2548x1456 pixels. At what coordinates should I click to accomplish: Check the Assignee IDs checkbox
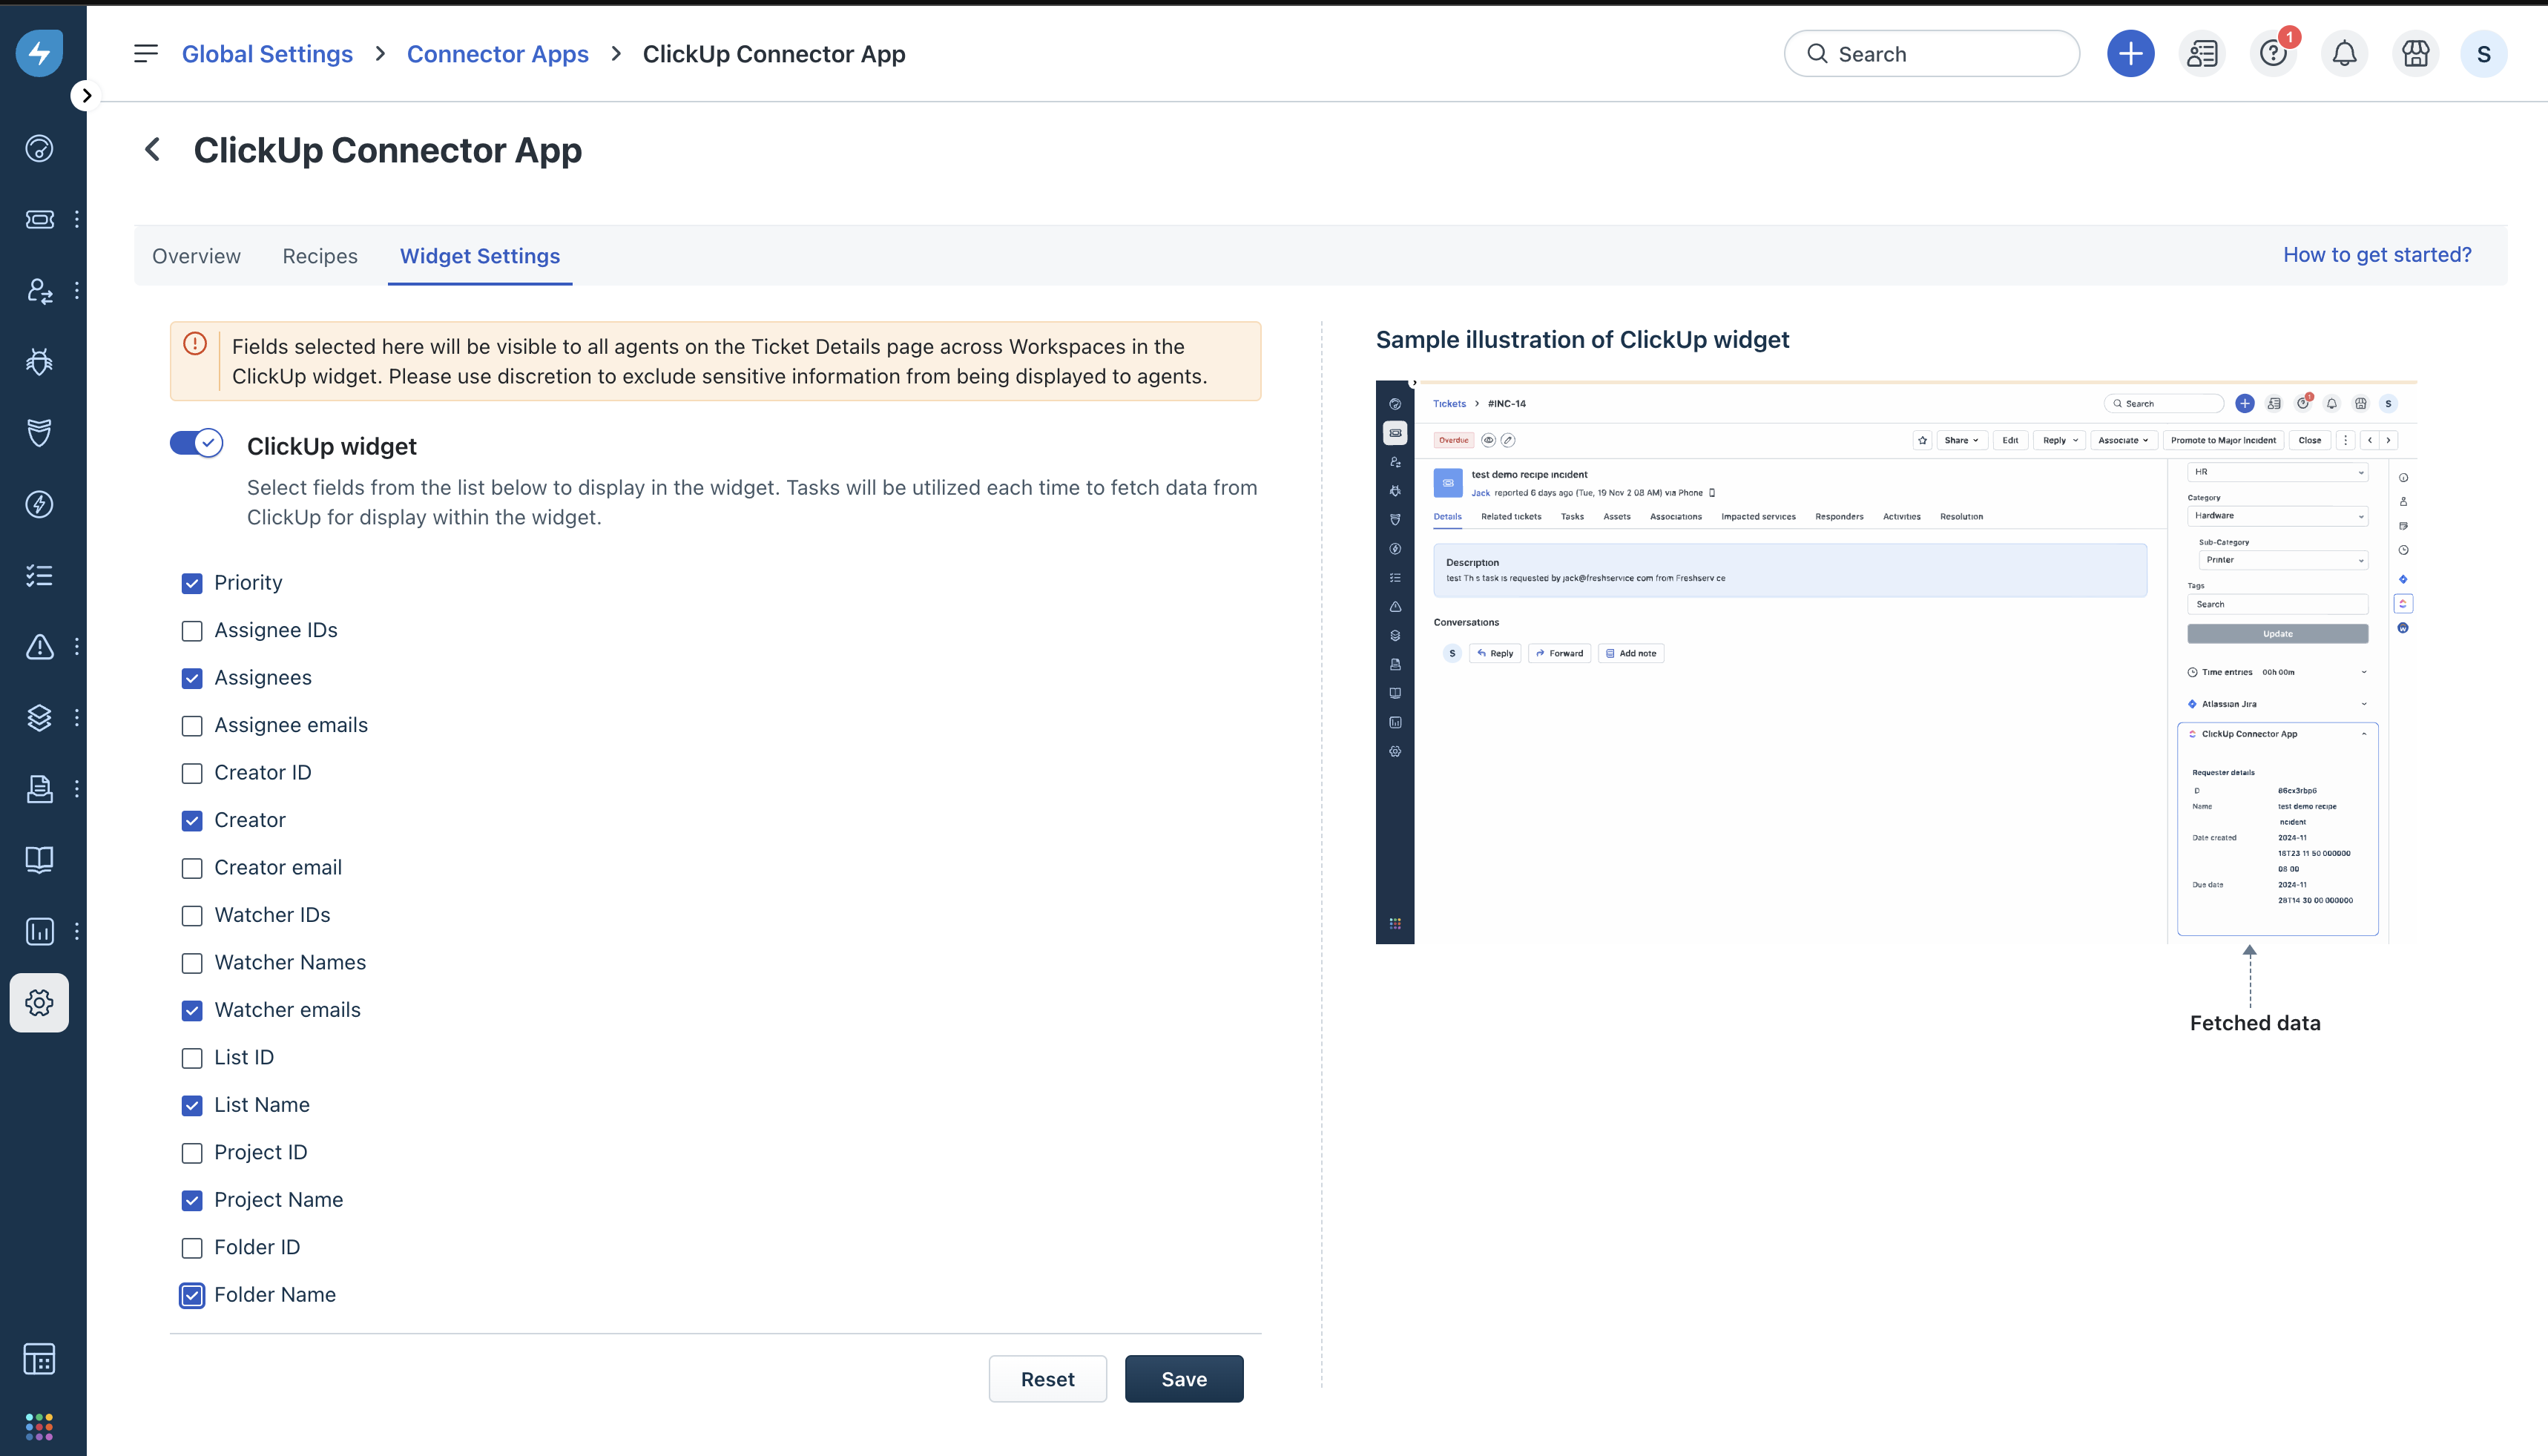[192, 631]
